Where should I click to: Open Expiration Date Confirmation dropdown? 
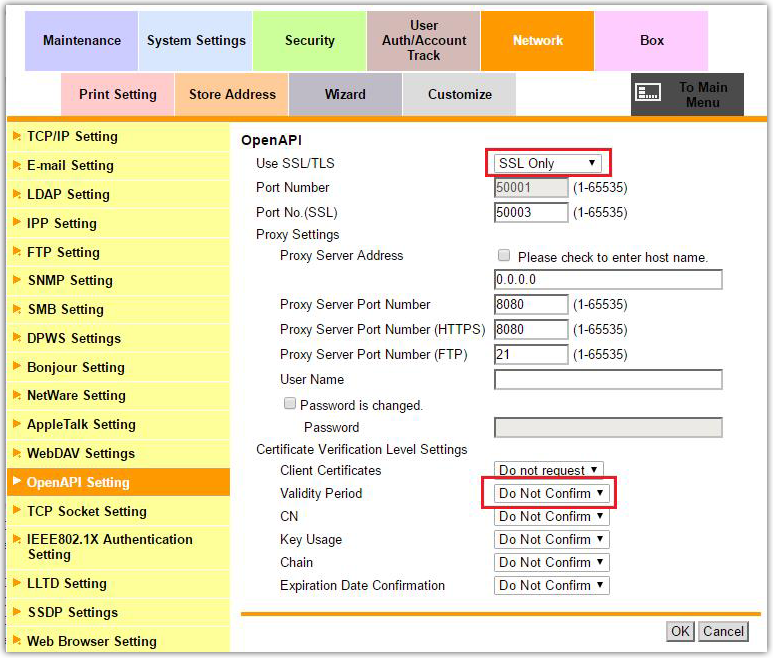click(552, 585)
